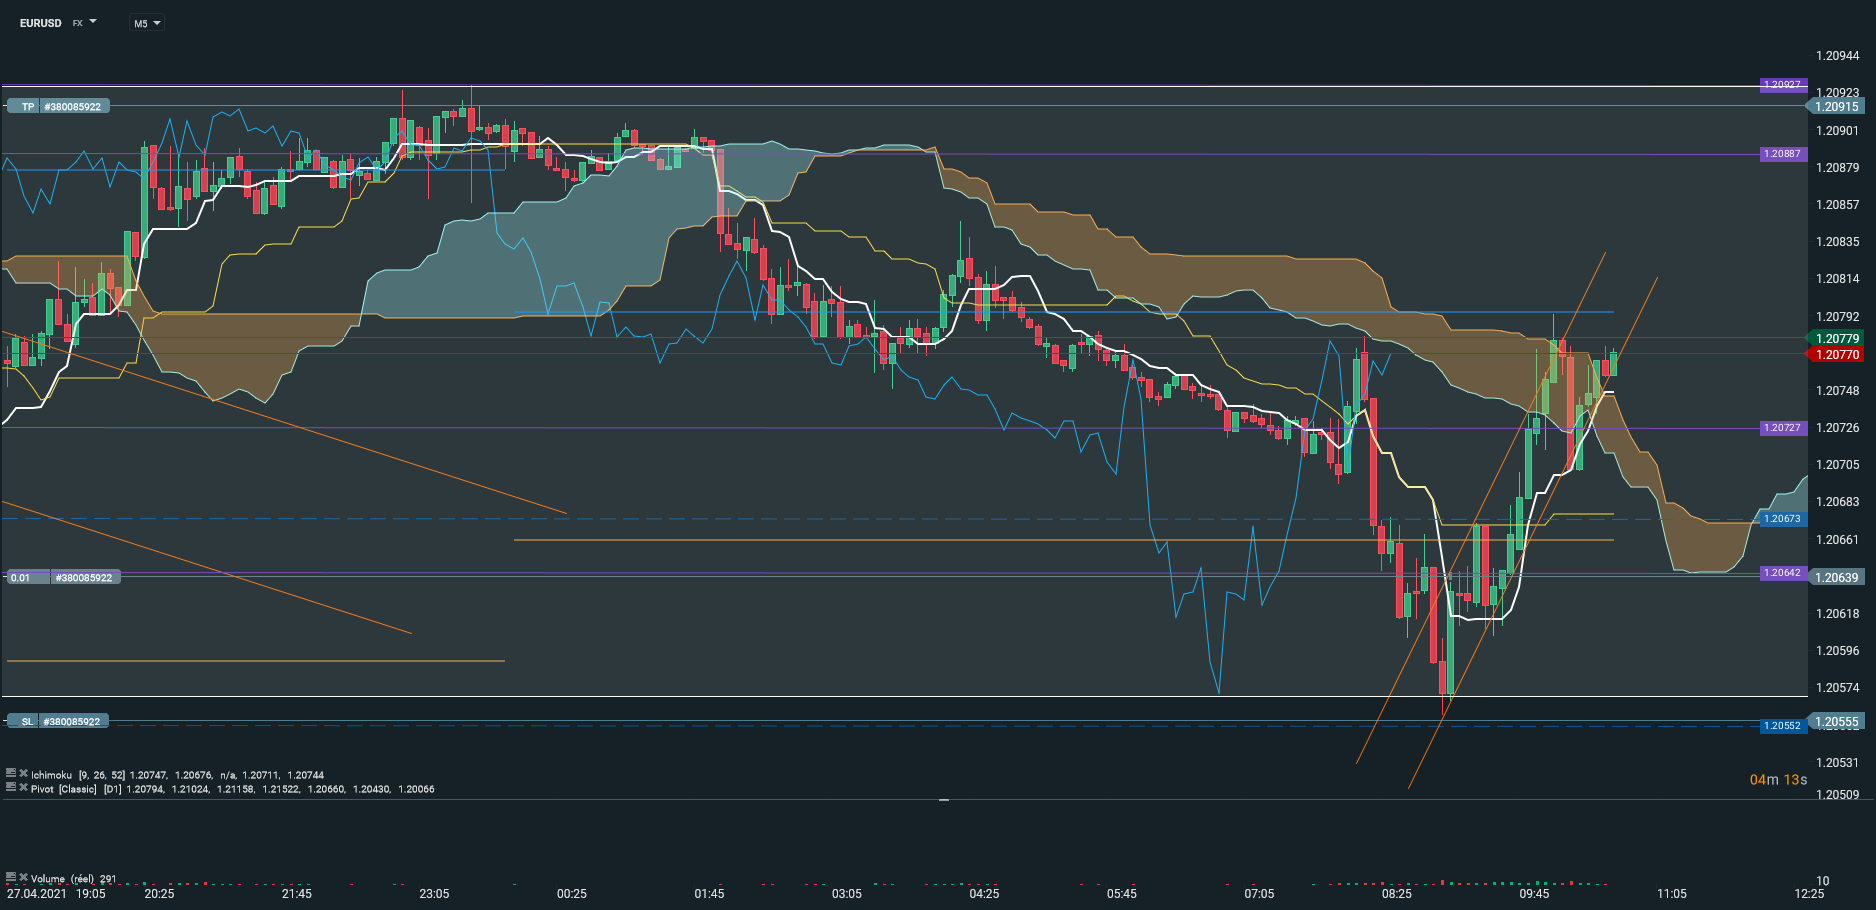Click the green 1.20779 ask price tag
The width and height of the screenshot is (1876, 910).
point(1836,338)
